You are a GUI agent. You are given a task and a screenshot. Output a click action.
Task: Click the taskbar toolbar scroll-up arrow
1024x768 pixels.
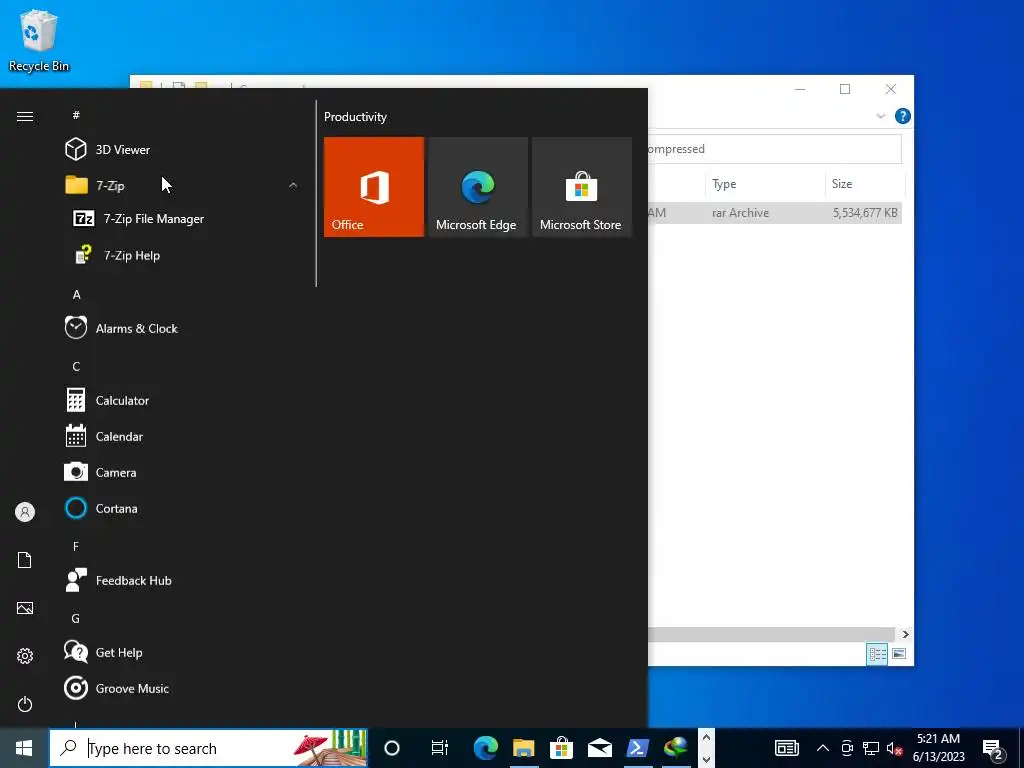click(706, 738)
